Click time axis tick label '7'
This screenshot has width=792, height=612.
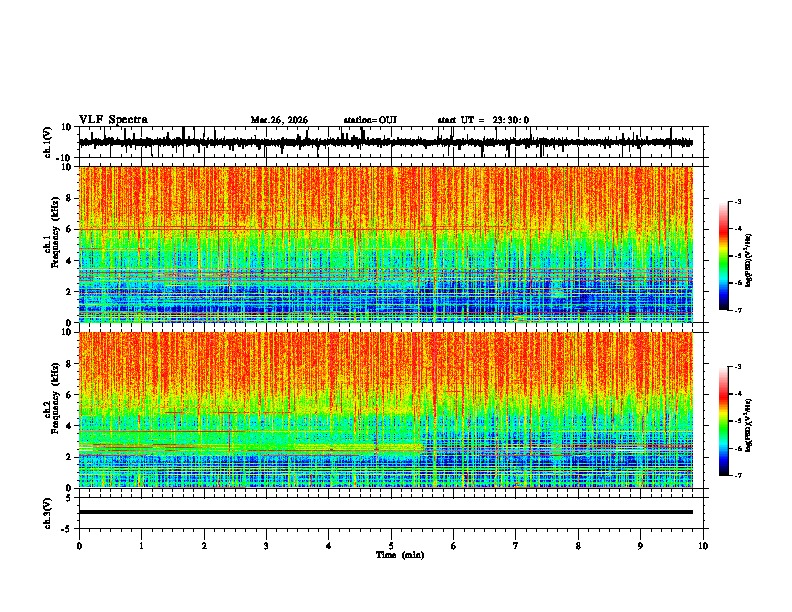516,546
